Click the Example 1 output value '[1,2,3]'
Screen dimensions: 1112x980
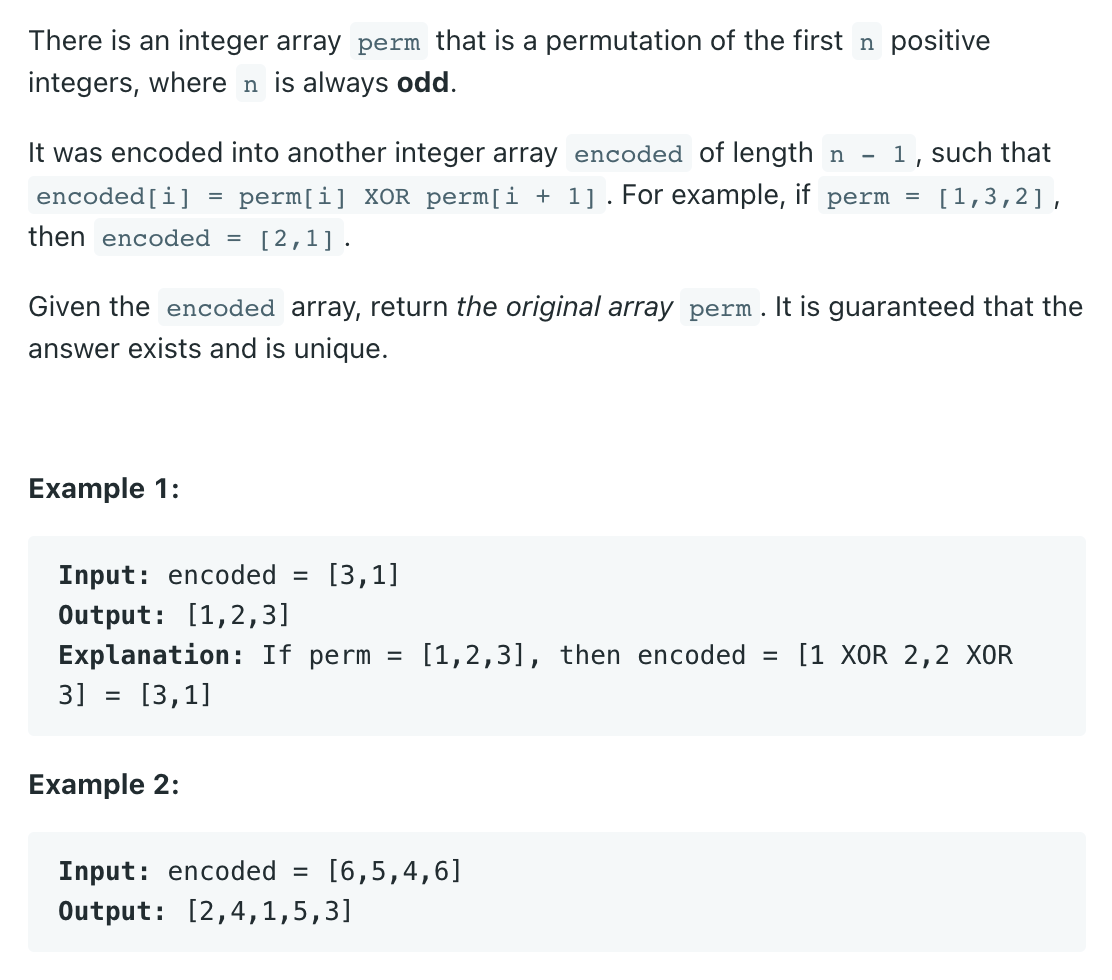tap(238, 615)
